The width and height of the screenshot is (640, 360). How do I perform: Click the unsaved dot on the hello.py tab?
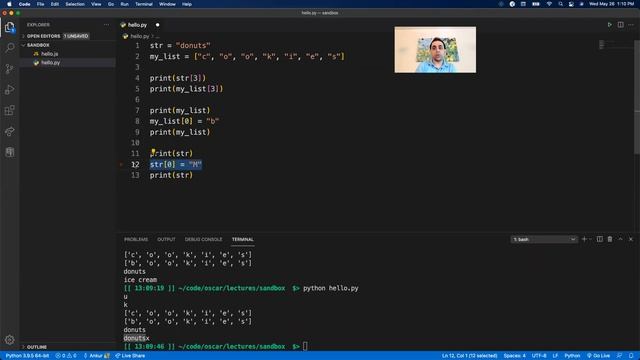click(x=158, y=25)
